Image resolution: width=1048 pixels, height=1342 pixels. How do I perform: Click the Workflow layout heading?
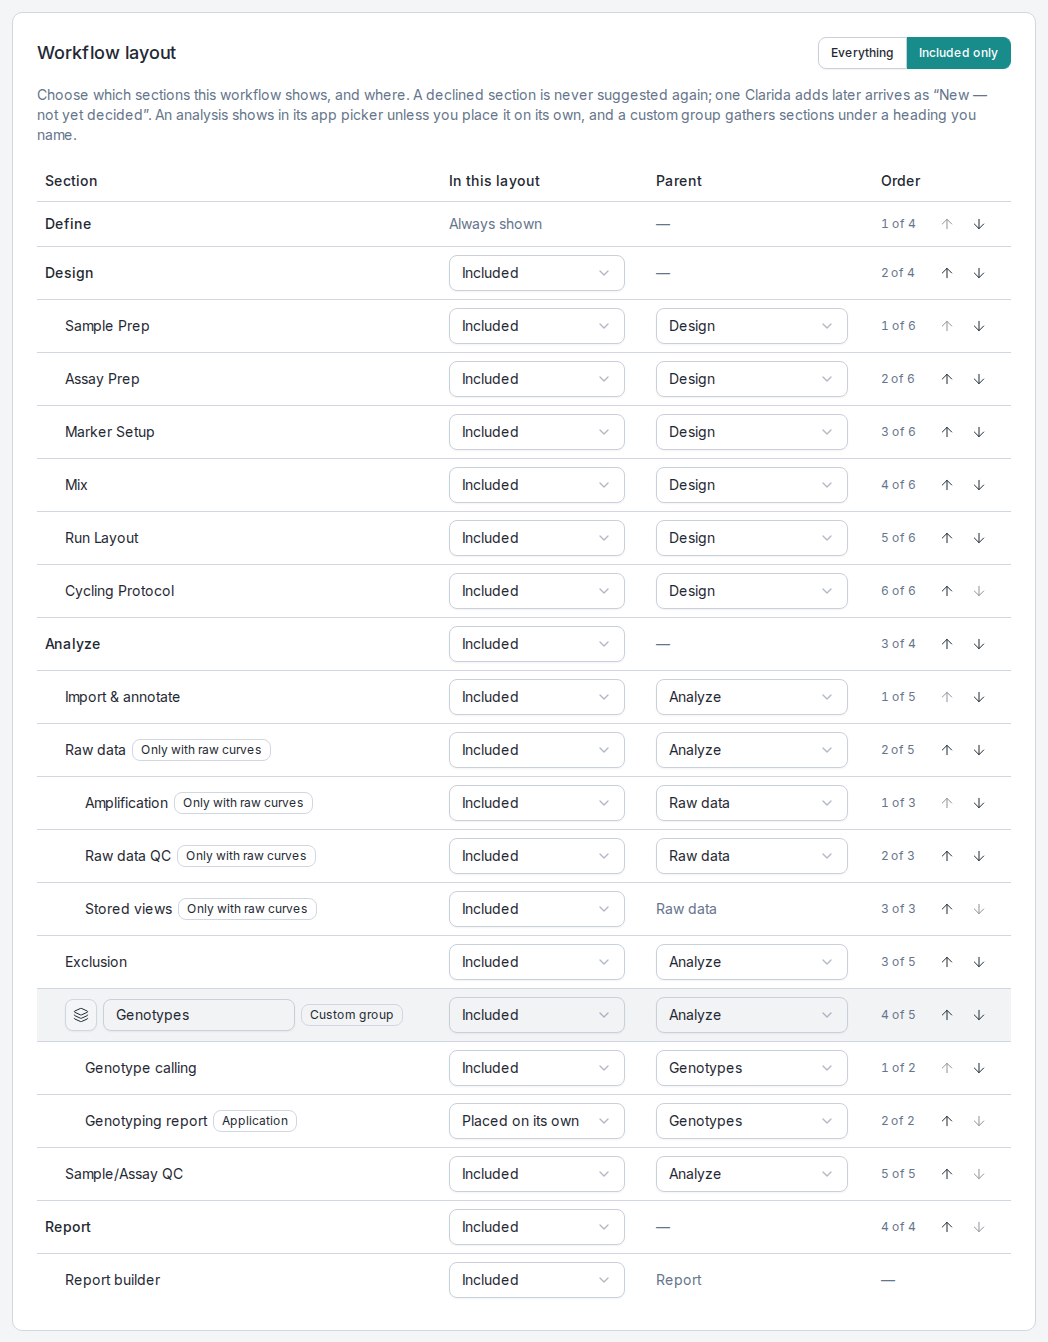pyautogui.click(x=107, y=53)
